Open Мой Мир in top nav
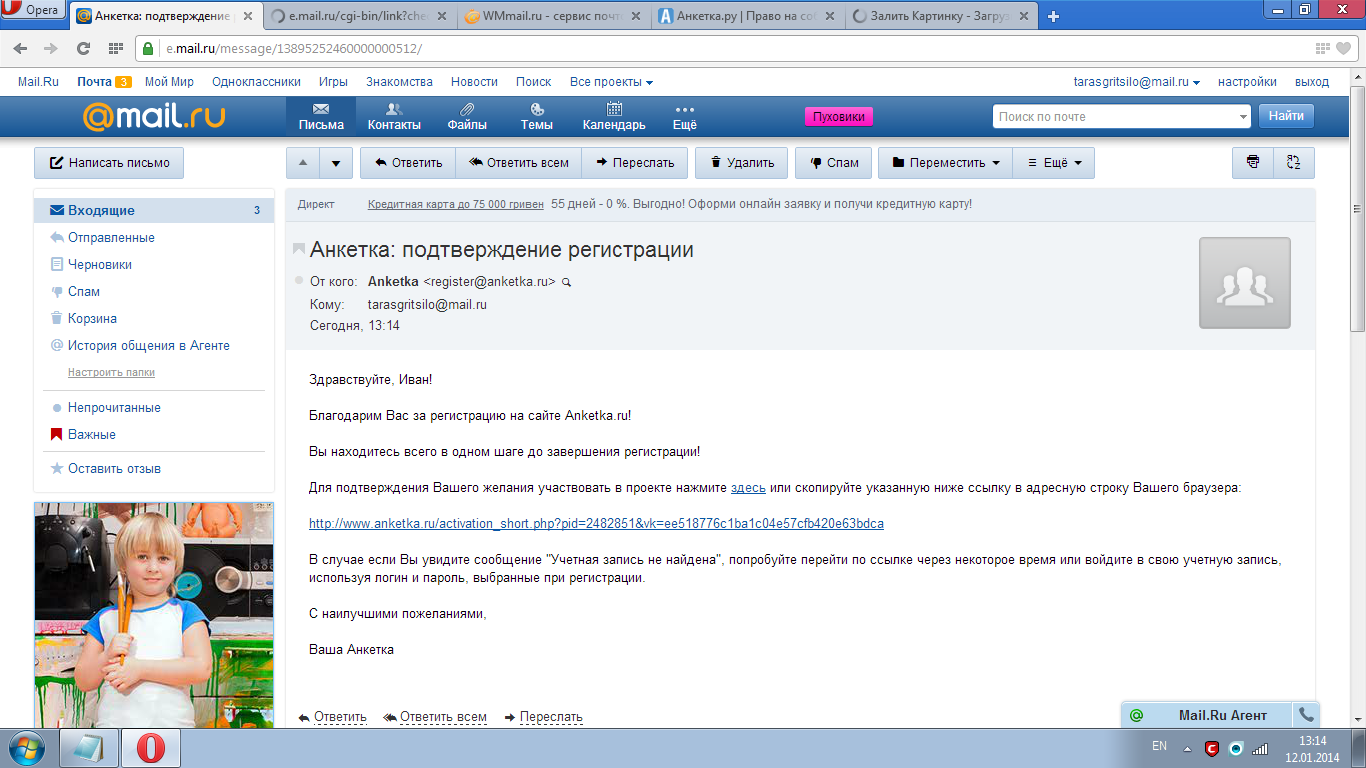 [169, 82]
